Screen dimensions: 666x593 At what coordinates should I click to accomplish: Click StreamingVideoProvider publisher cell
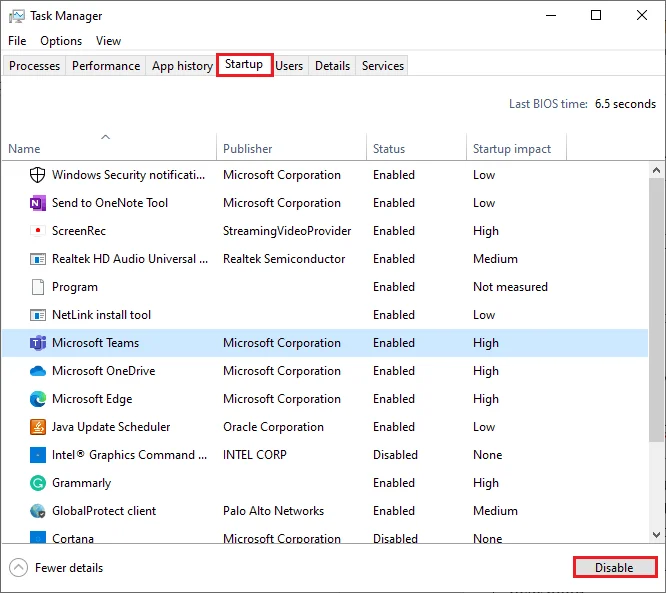[287, 231]
